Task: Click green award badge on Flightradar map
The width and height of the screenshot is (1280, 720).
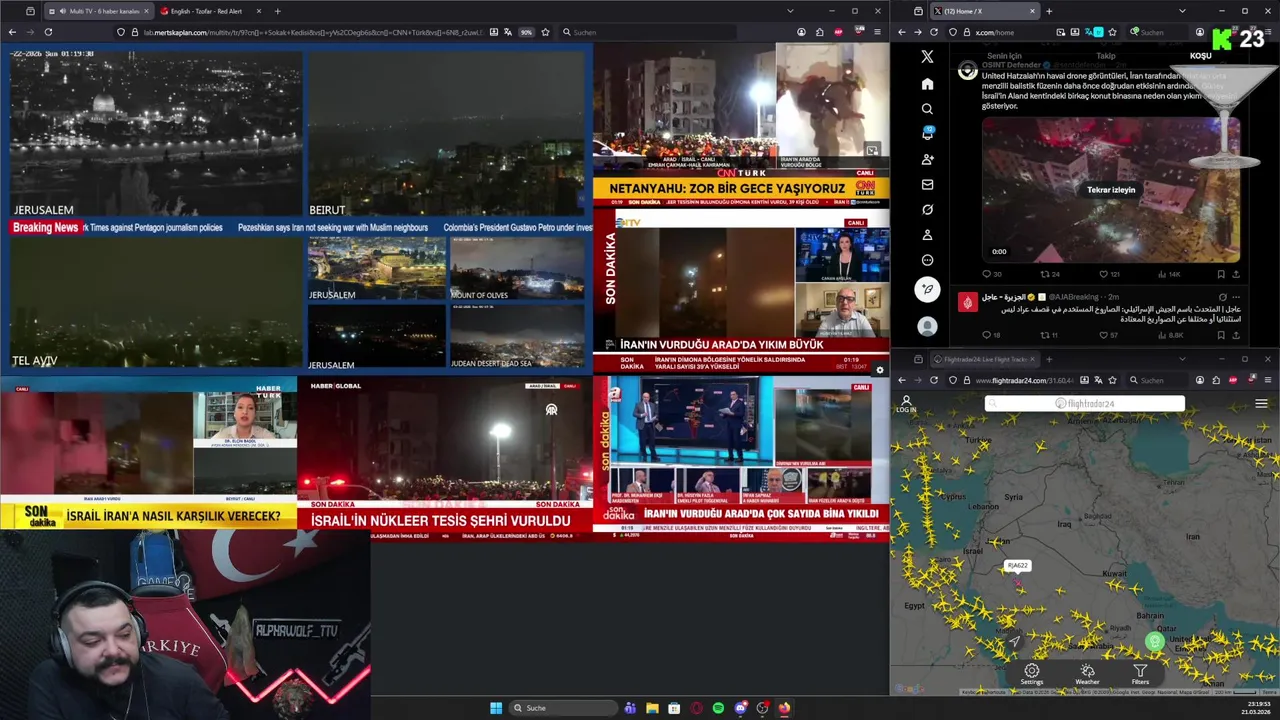Action: point(1155,642)
